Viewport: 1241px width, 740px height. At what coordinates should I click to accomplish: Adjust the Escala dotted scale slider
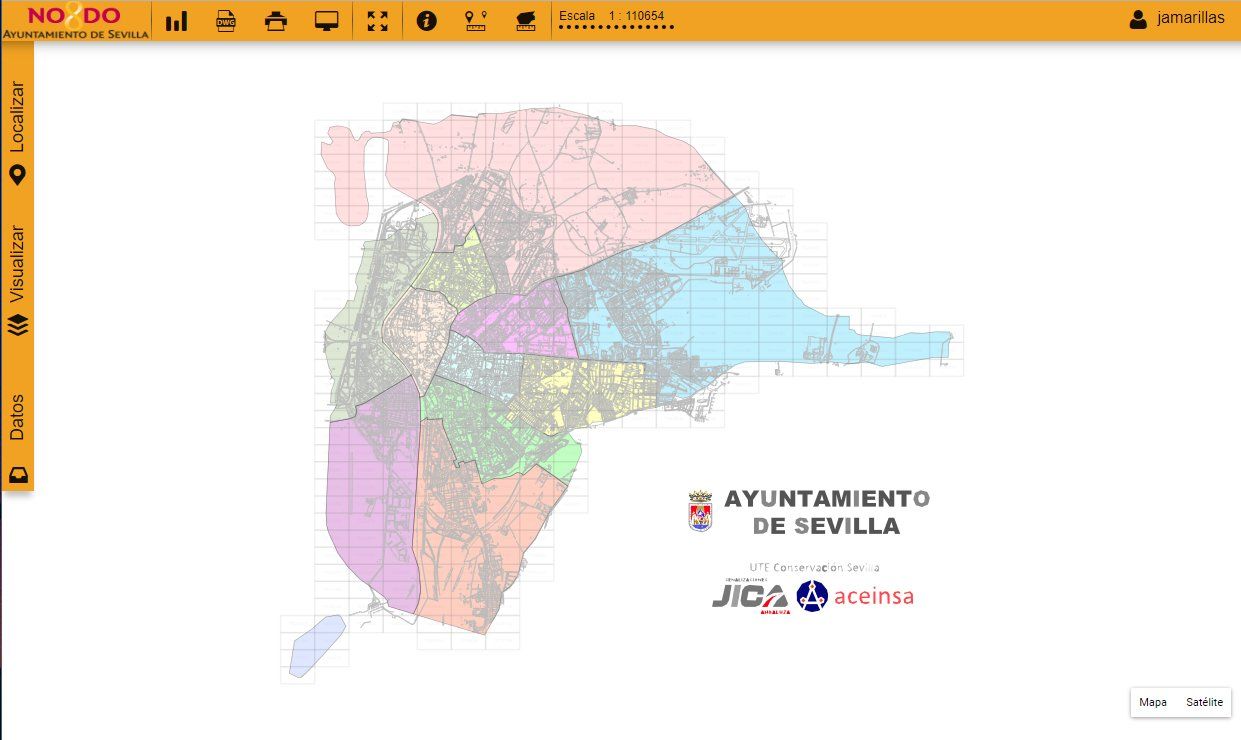click(x=616, y=28)
